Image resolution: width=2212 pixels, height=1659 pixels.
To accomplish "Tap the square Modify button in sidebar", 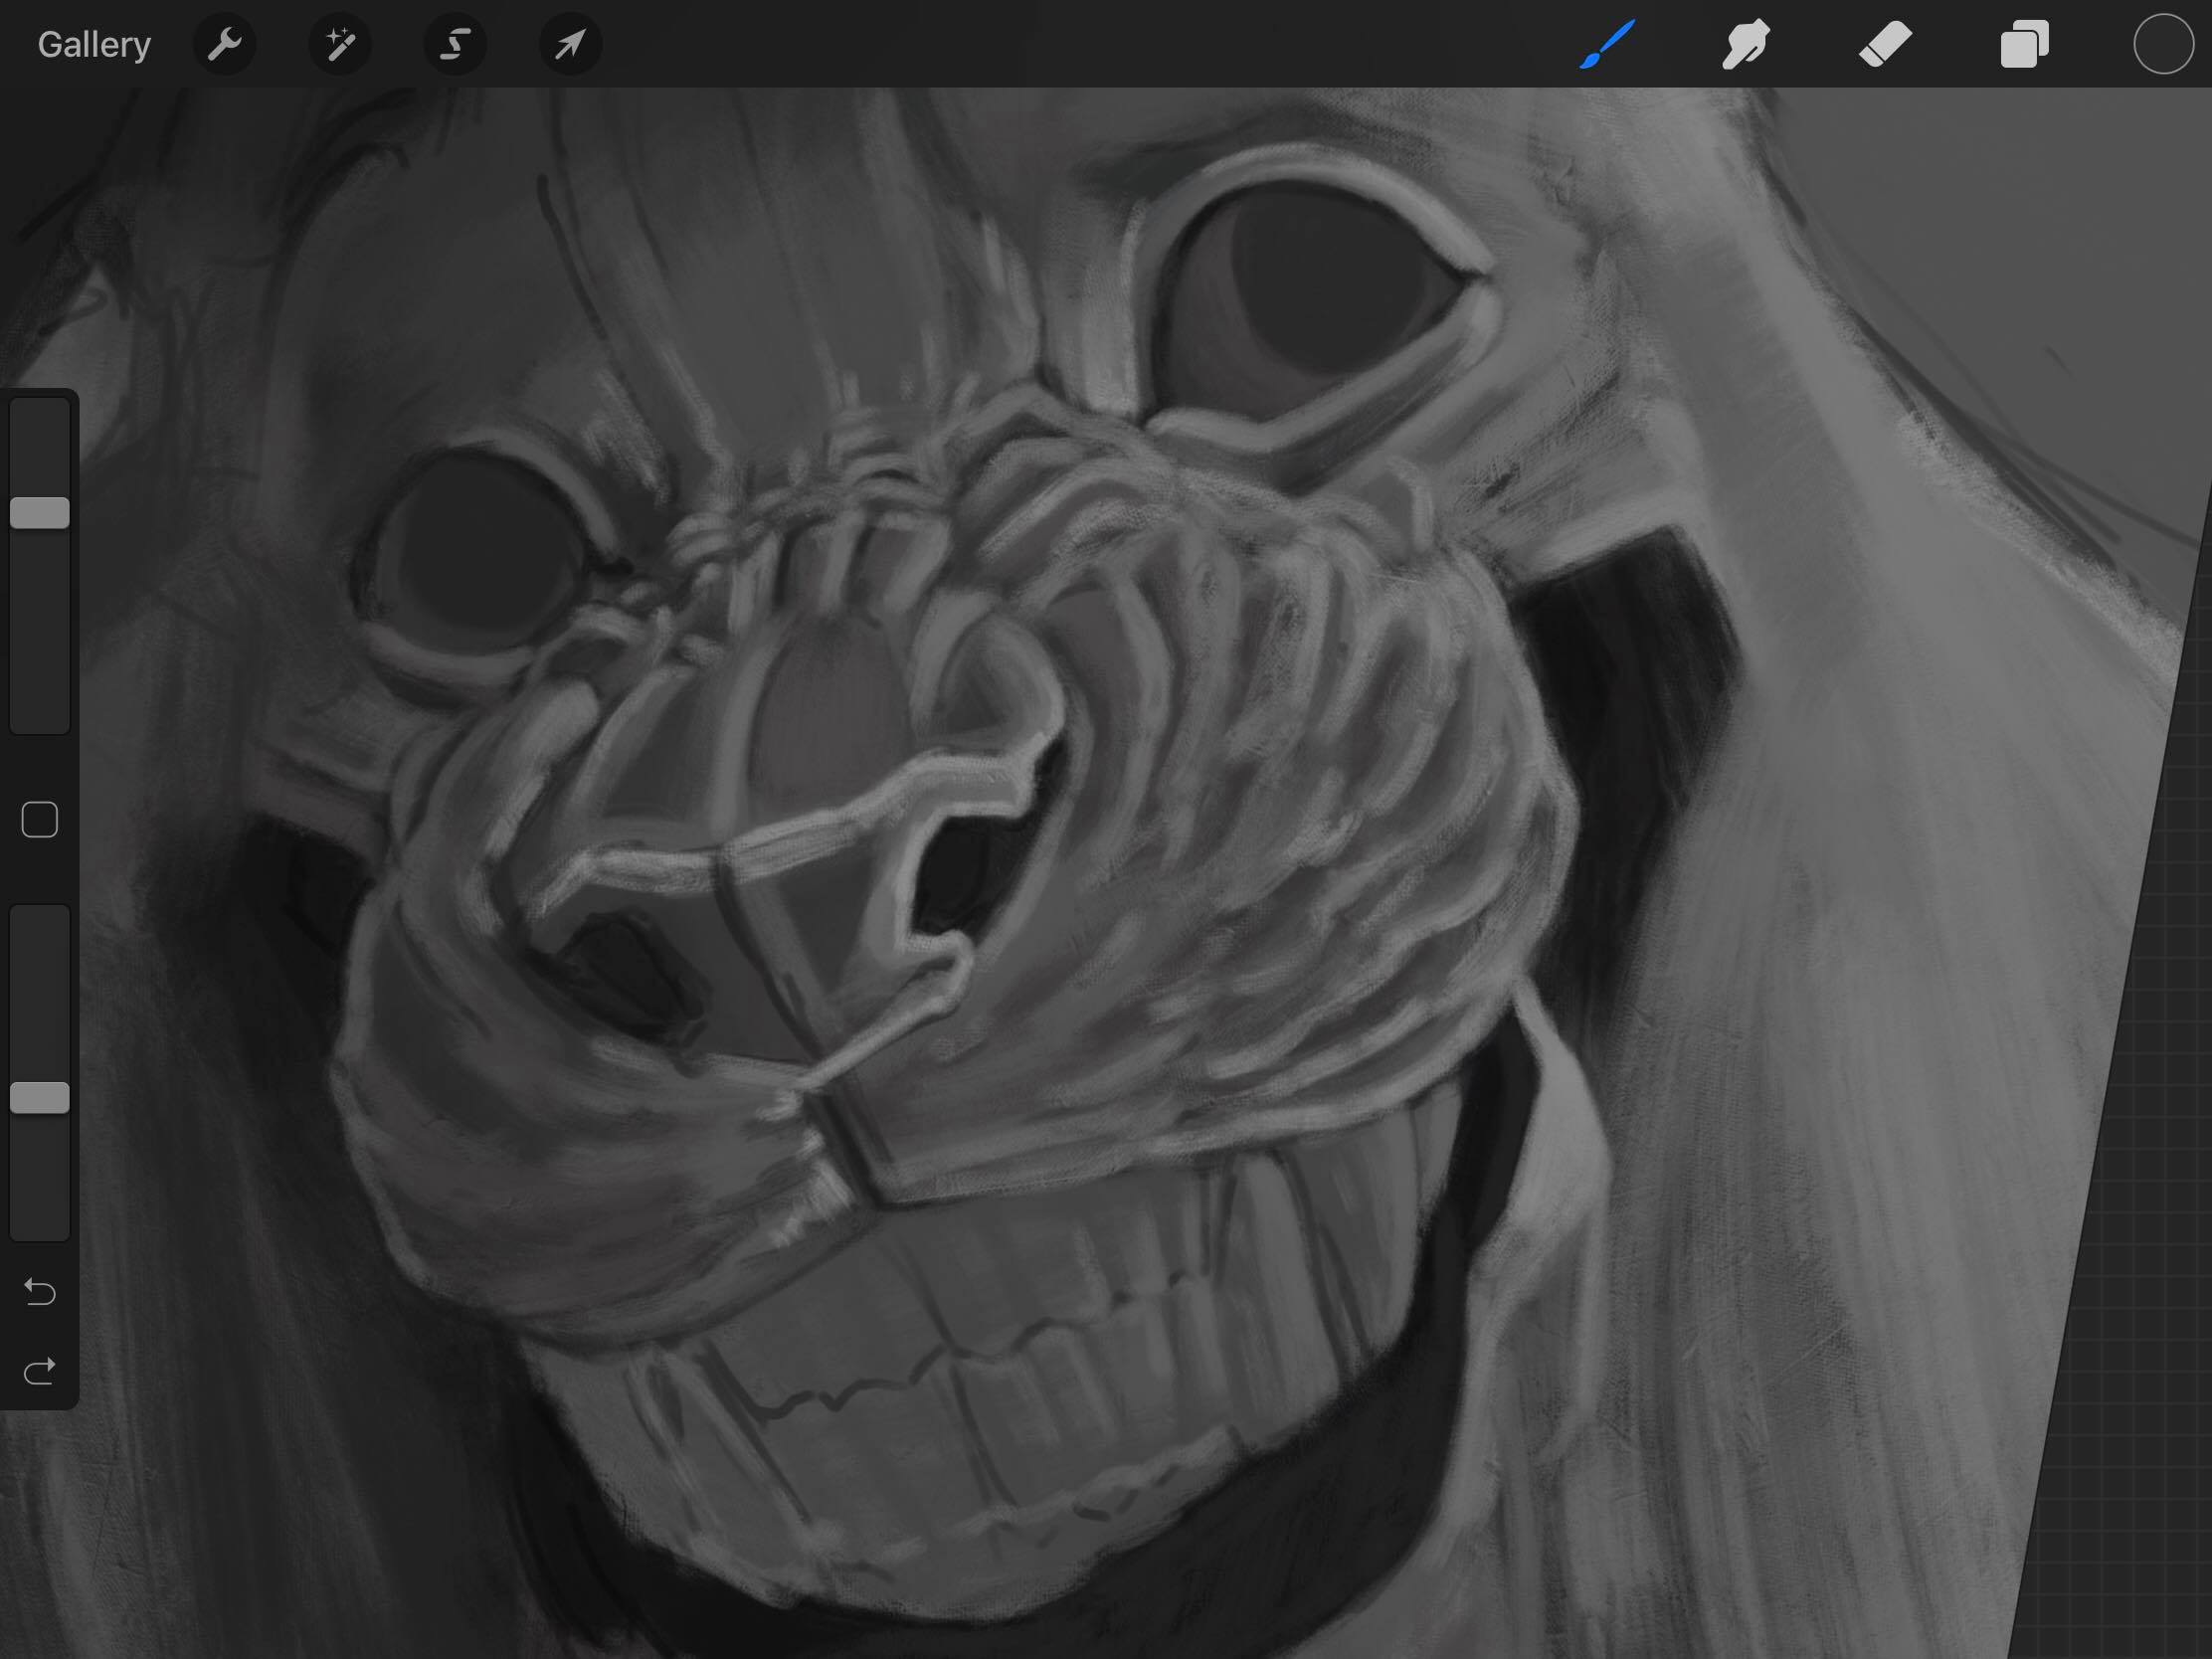I will (40, 820).
